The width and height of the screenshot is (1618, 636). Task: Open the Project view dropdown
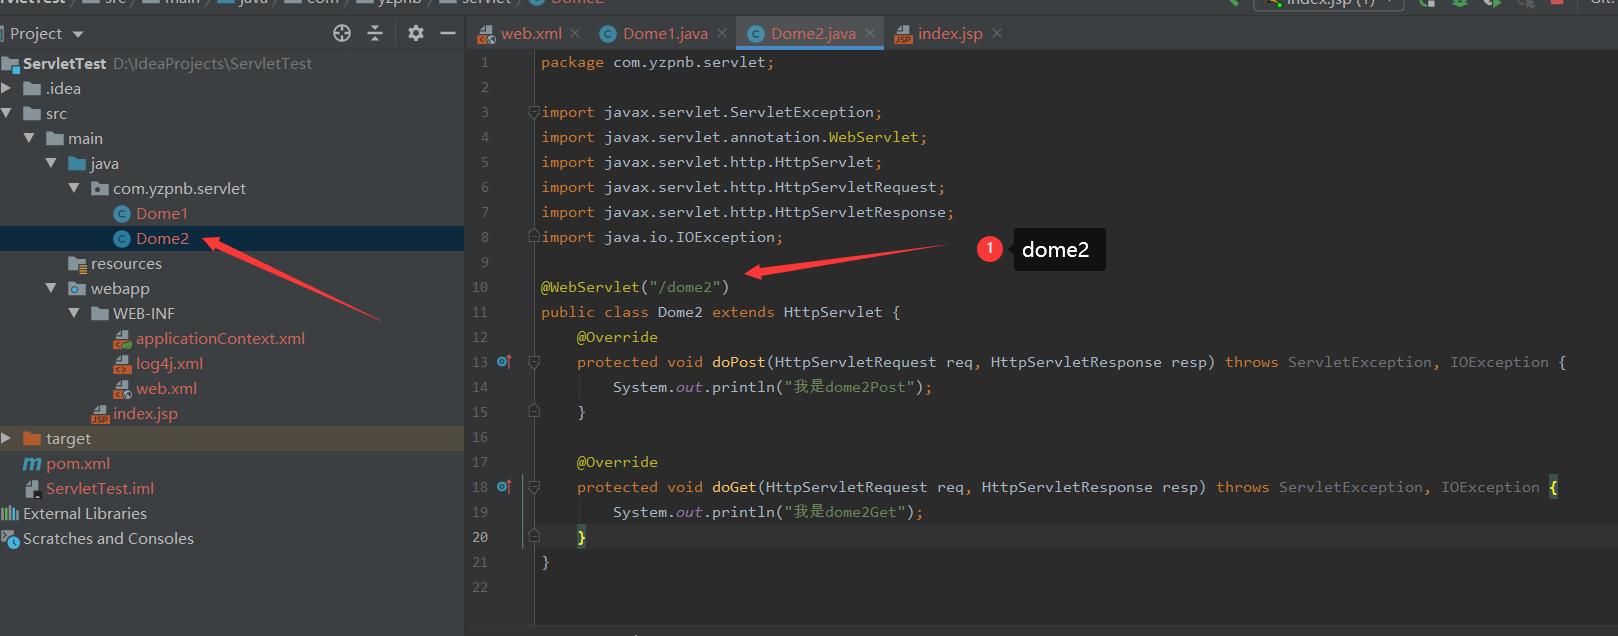click(78, 34)
